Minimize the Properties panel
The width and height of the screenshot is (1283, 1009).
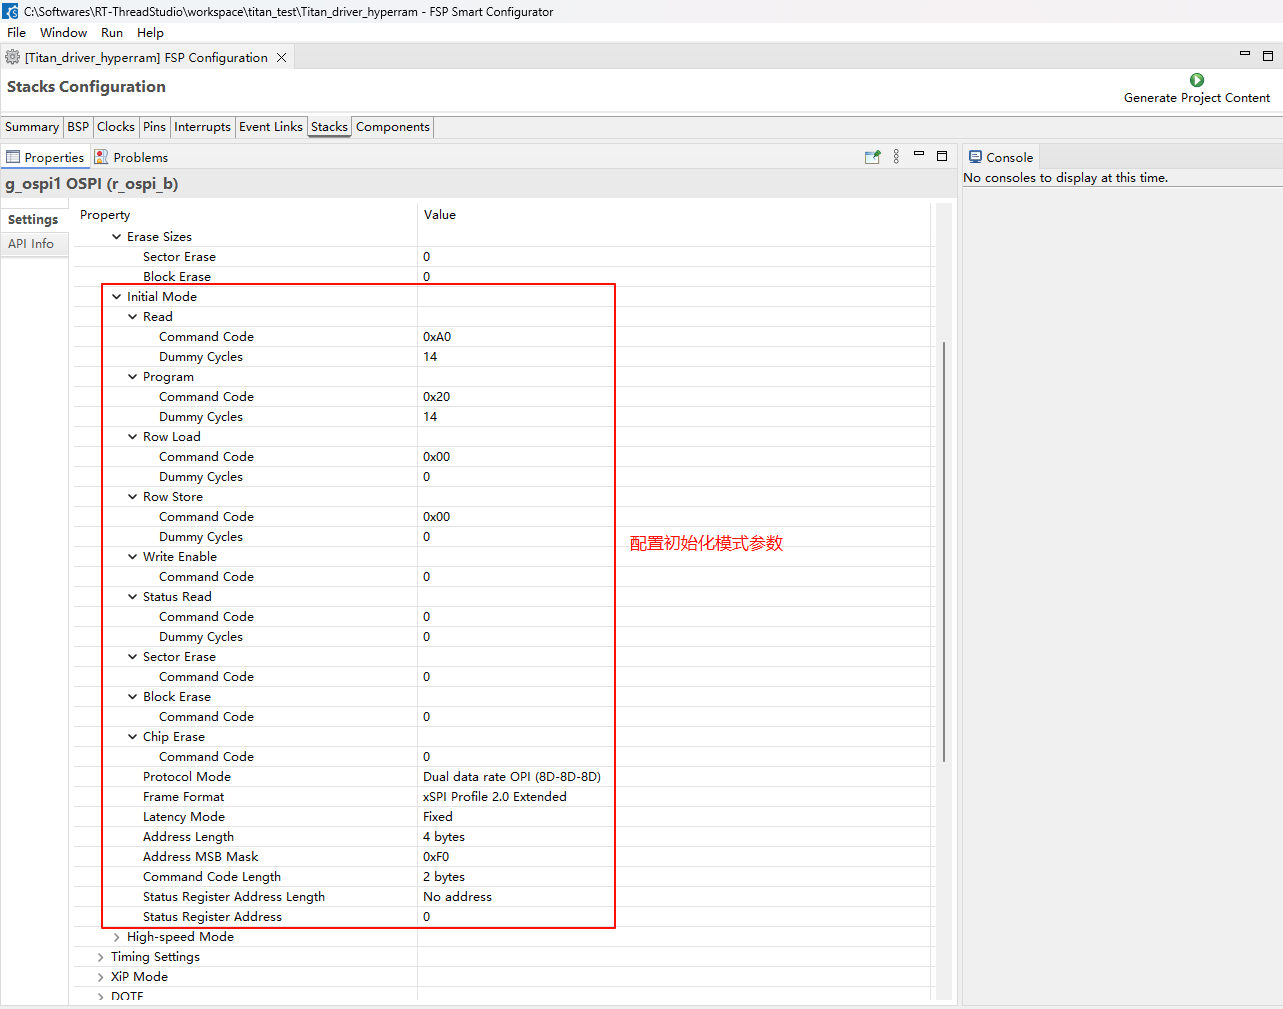[918, 155]
